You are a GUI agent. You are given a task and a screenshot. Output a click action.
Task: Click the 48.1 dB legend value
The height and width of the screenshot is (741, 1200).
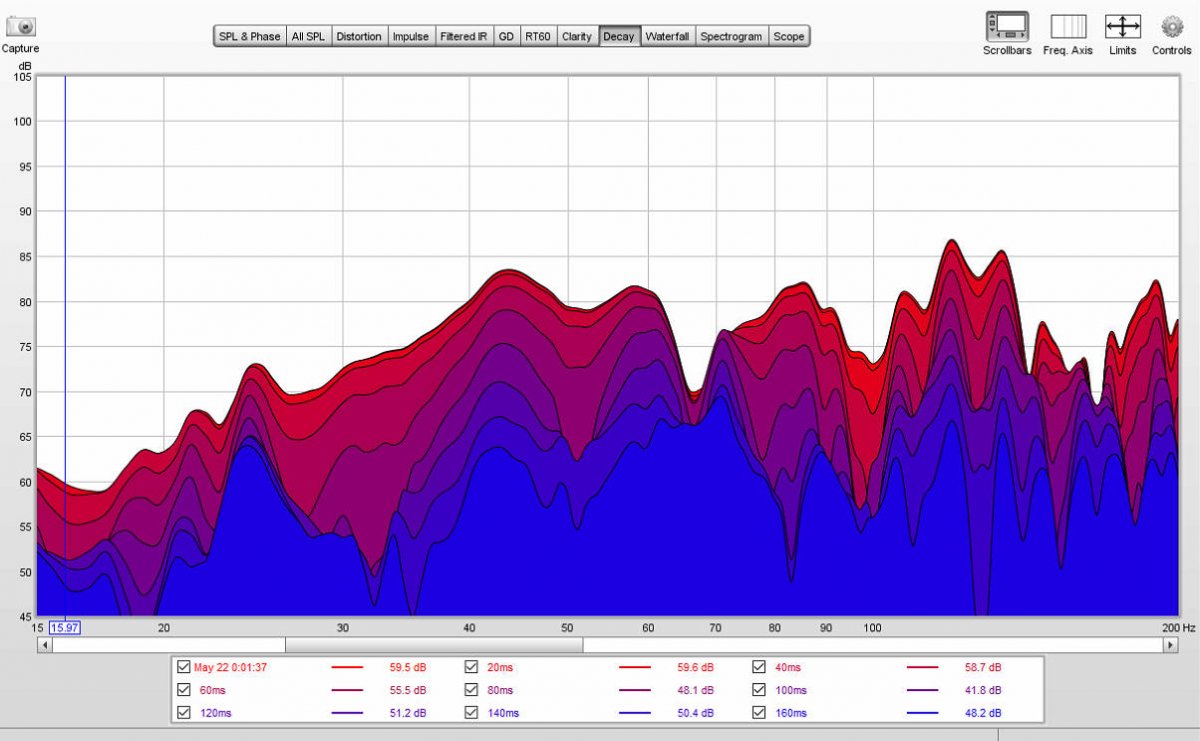[x=695, y=690]
